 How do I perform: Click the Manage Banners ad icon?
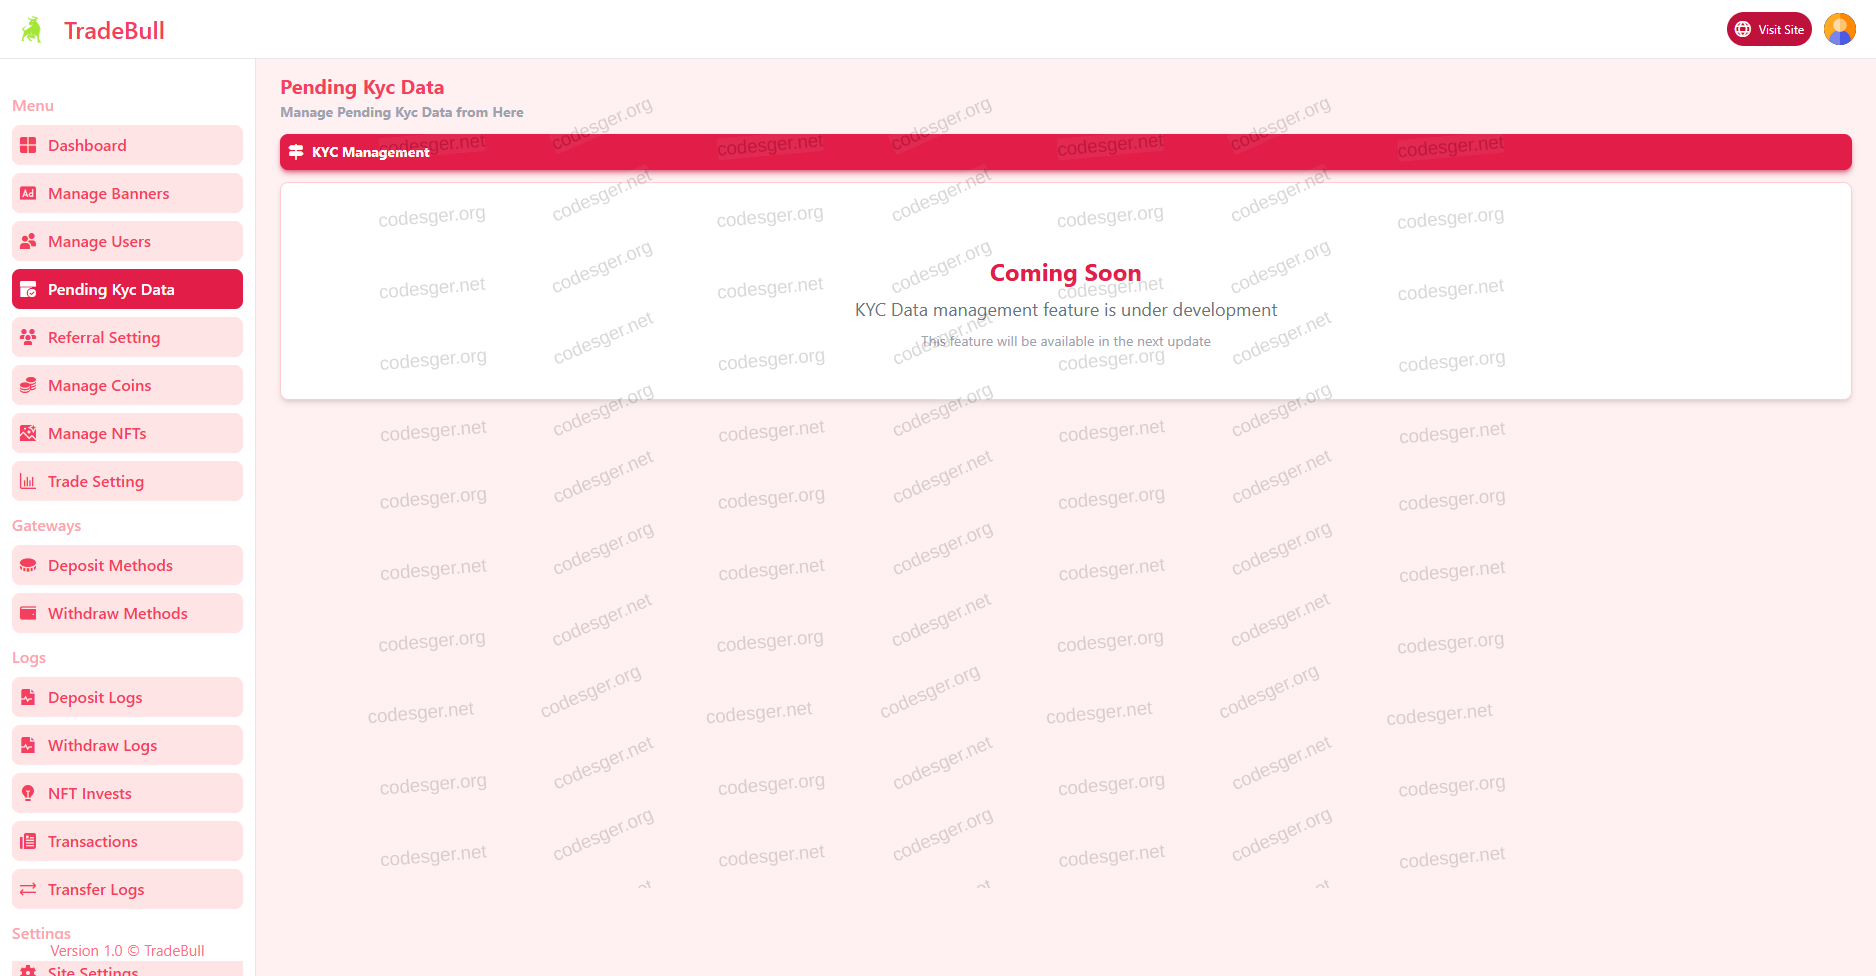click(x=28, y=194)
